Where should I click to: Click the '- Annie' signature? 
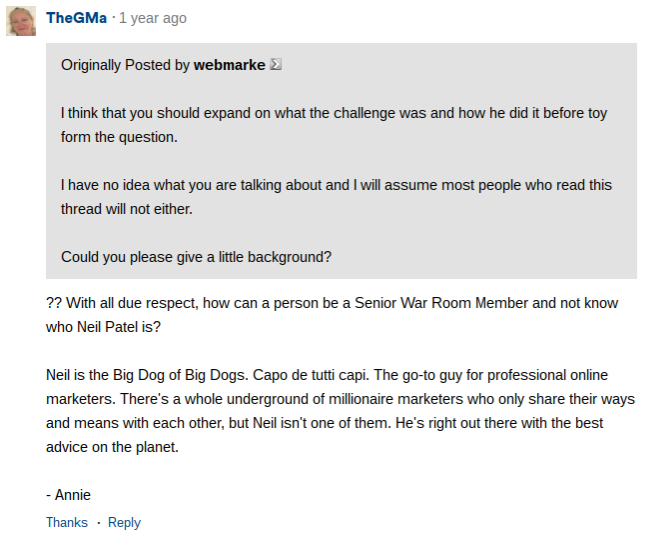(x=68, y=494)
